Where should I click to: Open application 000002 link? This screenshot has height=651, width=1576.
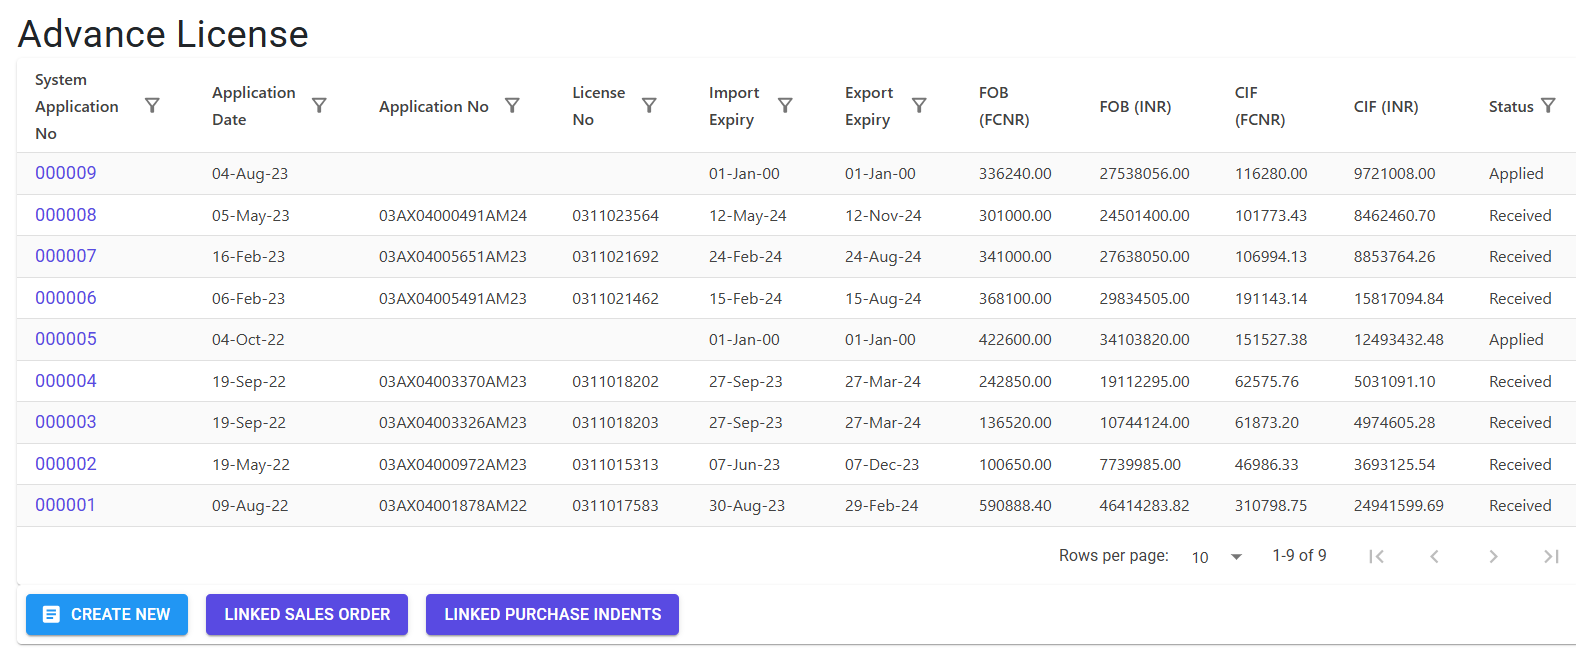tap(66, 464)
